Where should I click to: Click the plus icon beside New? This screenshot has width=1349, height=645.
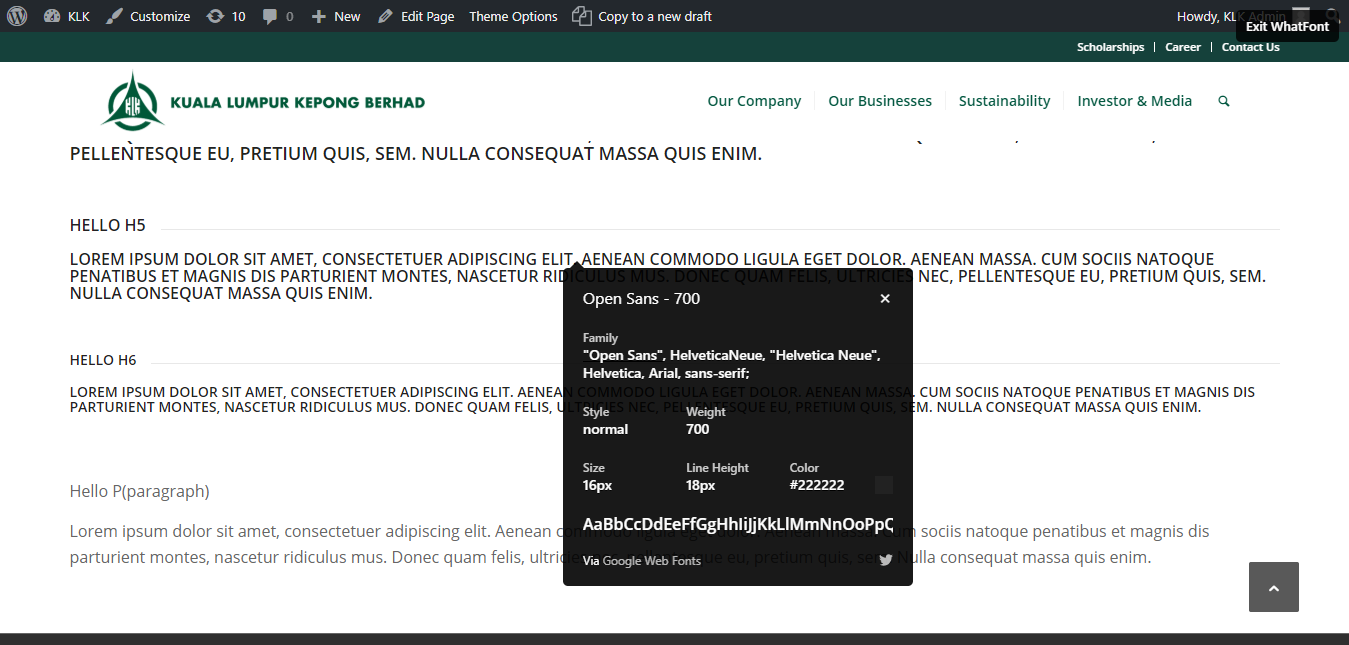point(319,16)
